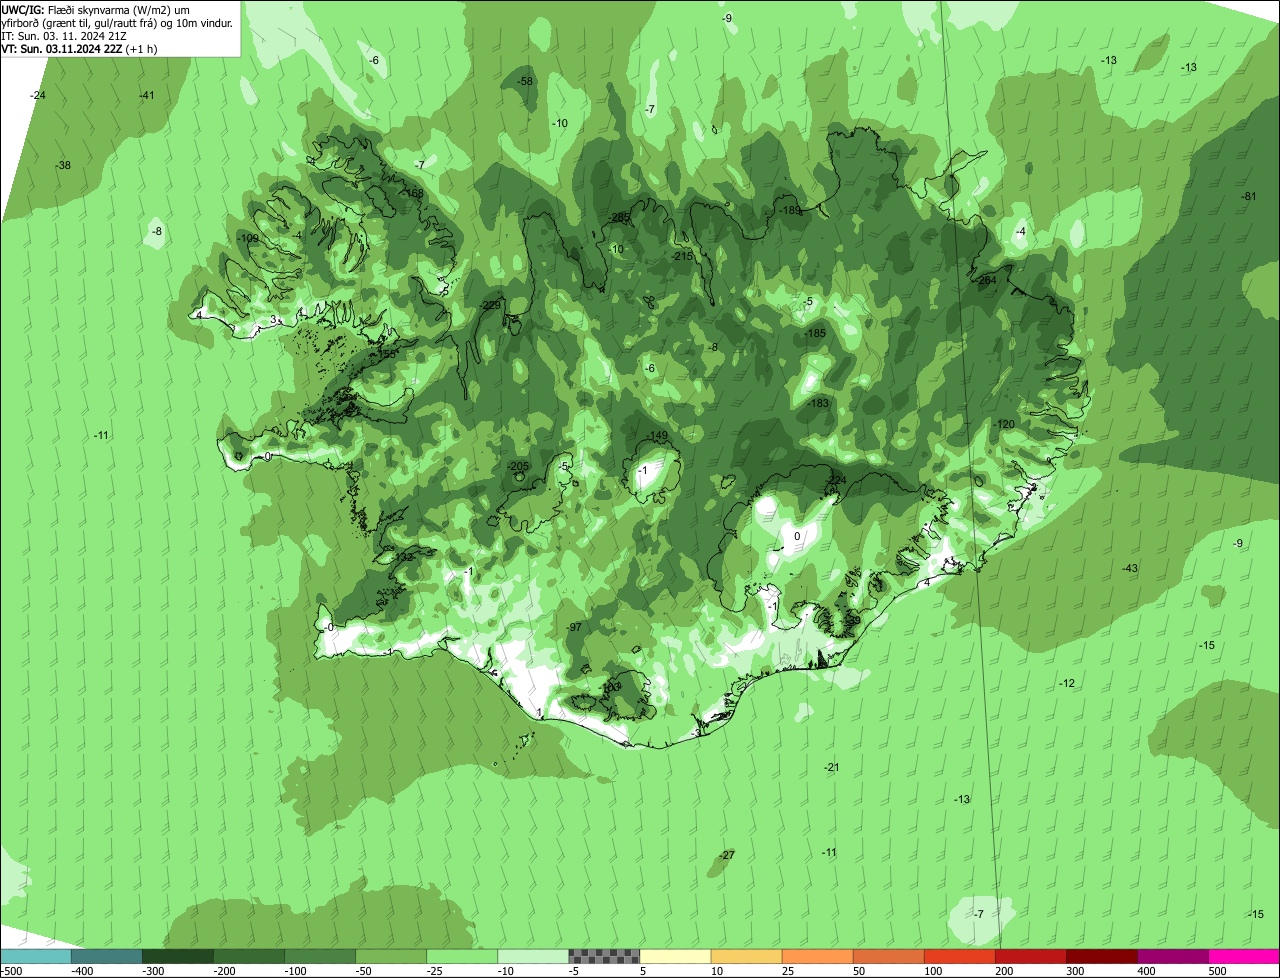Click the legend swatch between 25 and 50

818,956
